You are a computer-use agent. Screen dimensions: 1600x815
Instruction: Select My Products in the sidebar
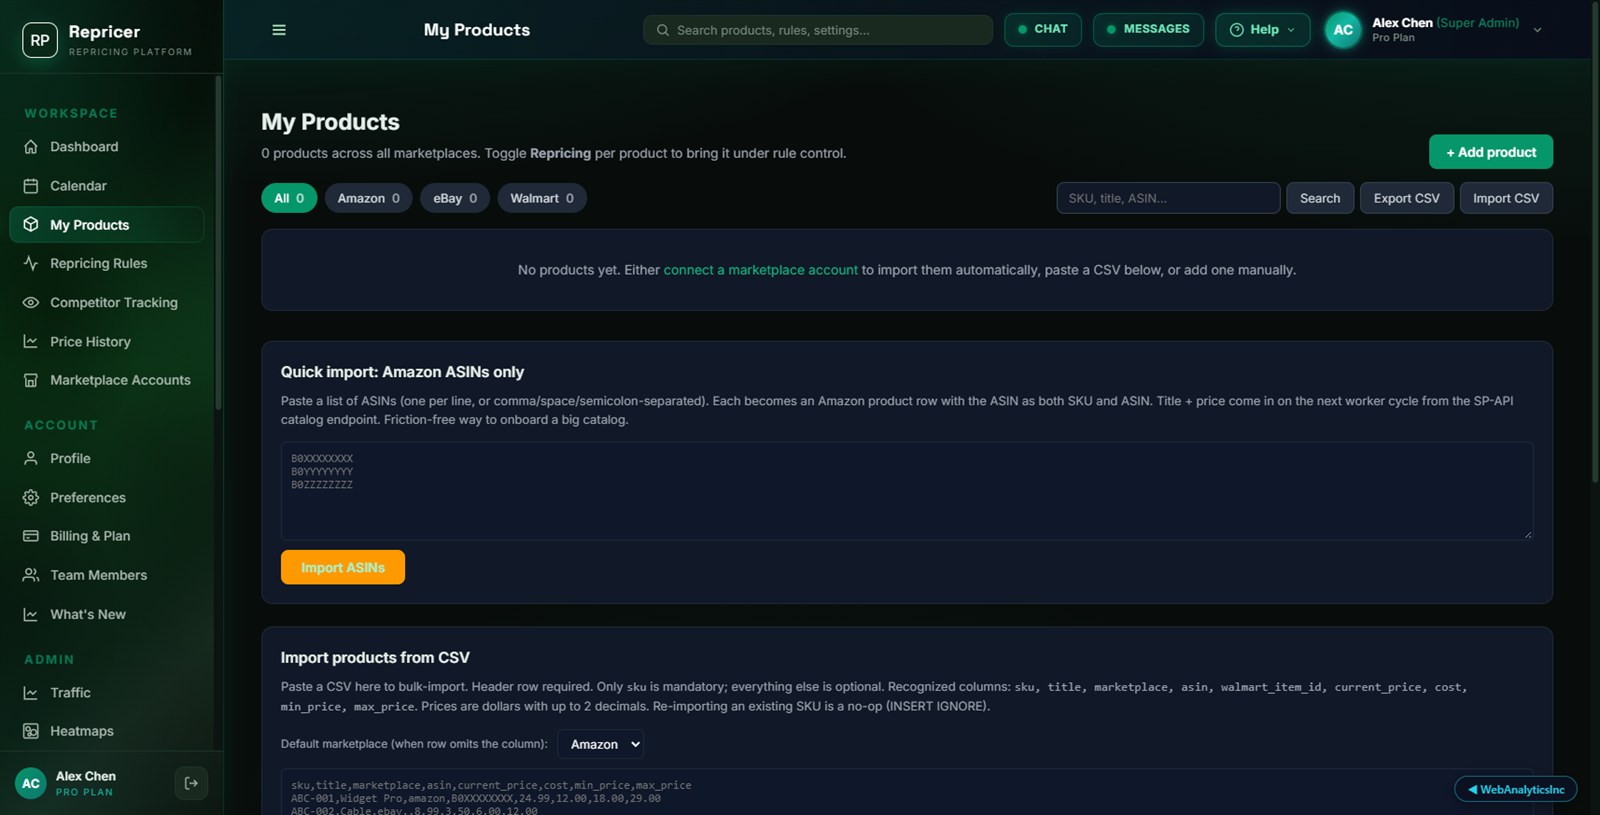coord(107,225)
